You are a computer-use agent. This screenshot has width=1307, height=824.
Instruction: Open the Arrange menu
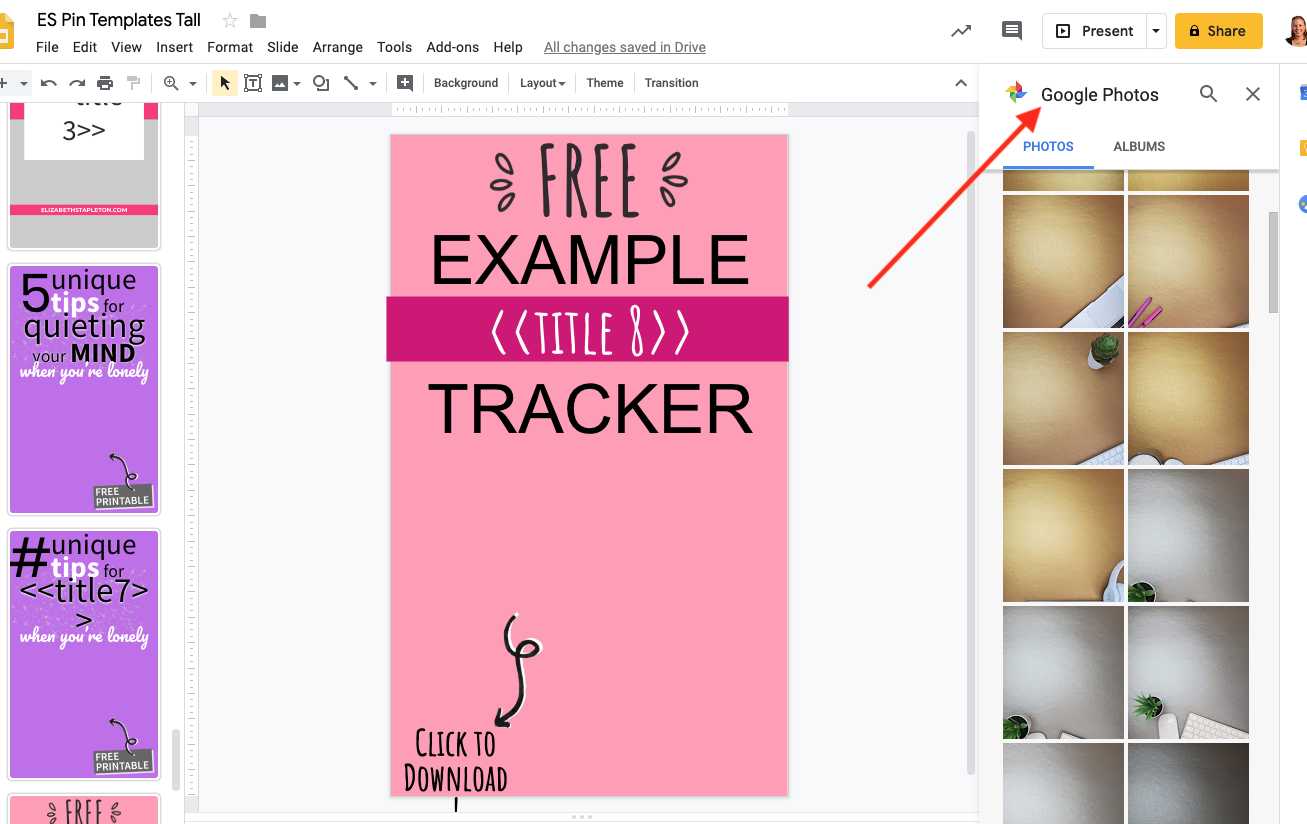(338, 47)
